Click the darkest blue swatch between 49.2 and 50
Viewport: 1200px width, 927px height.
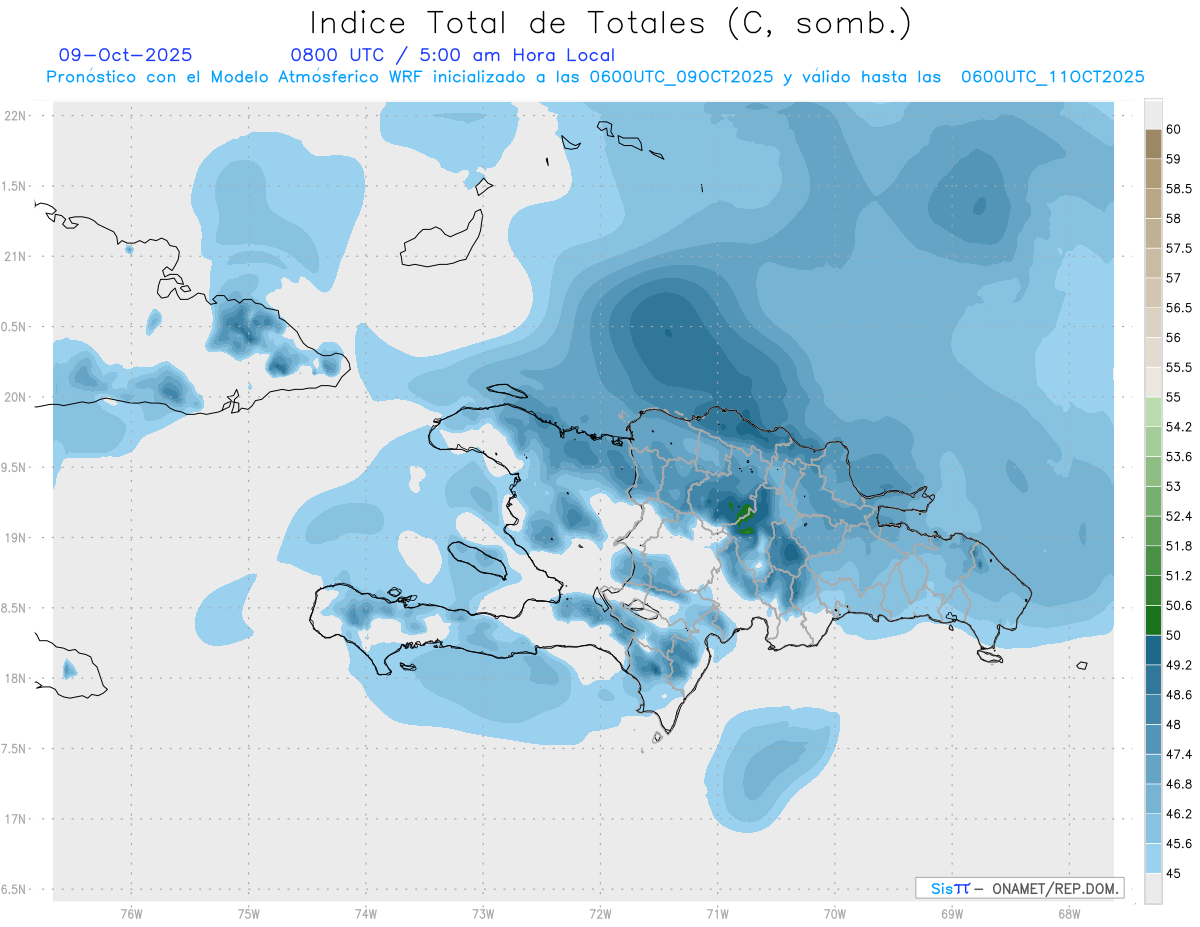1153,650
